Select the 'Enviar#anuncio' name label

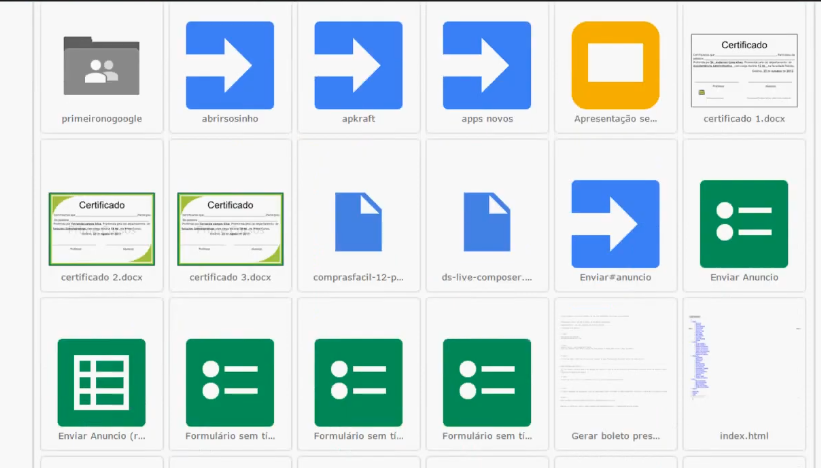[615, 277]
